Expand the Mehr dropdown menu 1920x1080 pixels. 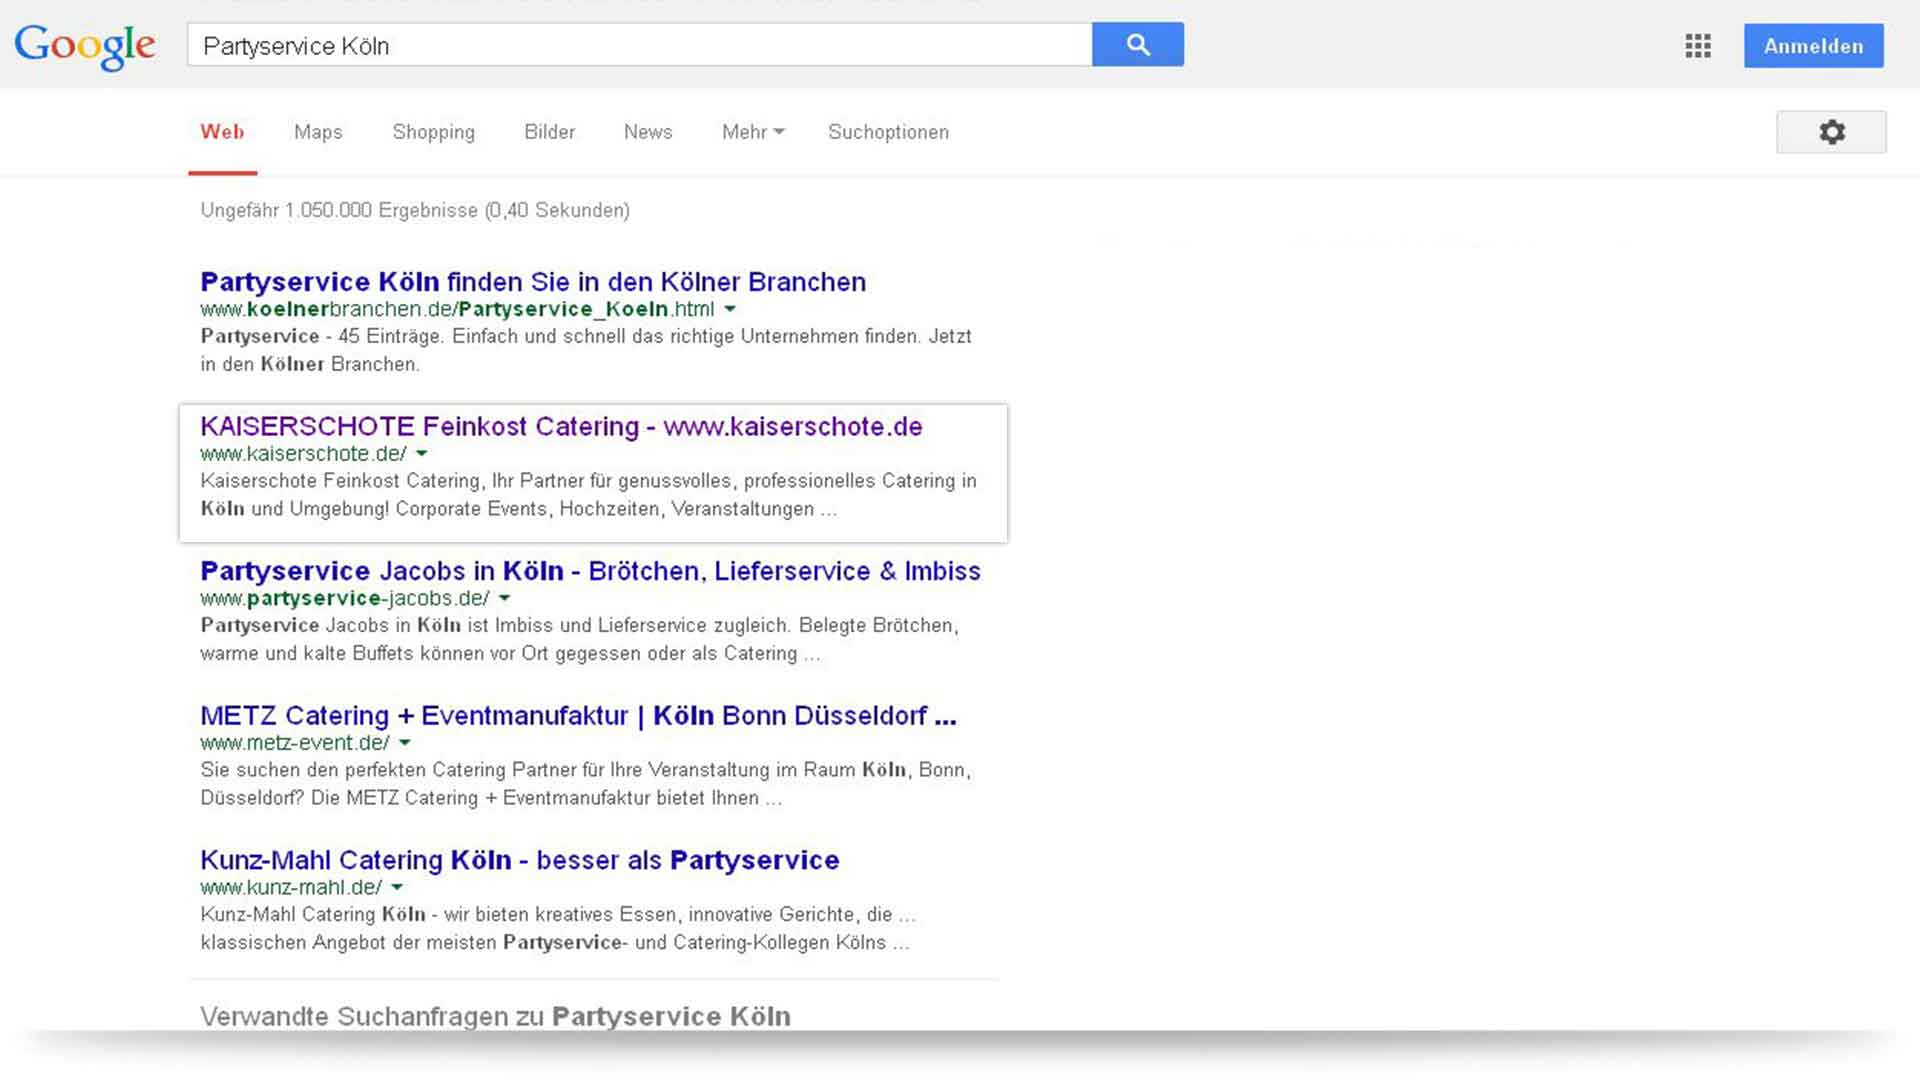(753, 132)
